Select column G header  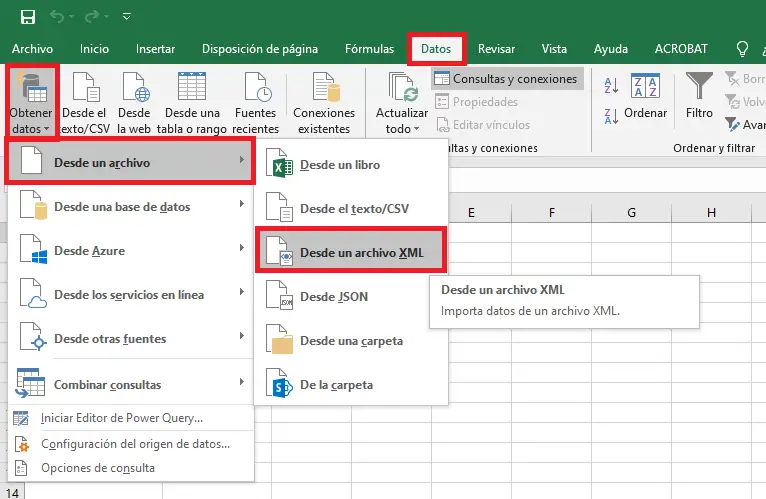[x=632, y=213]
